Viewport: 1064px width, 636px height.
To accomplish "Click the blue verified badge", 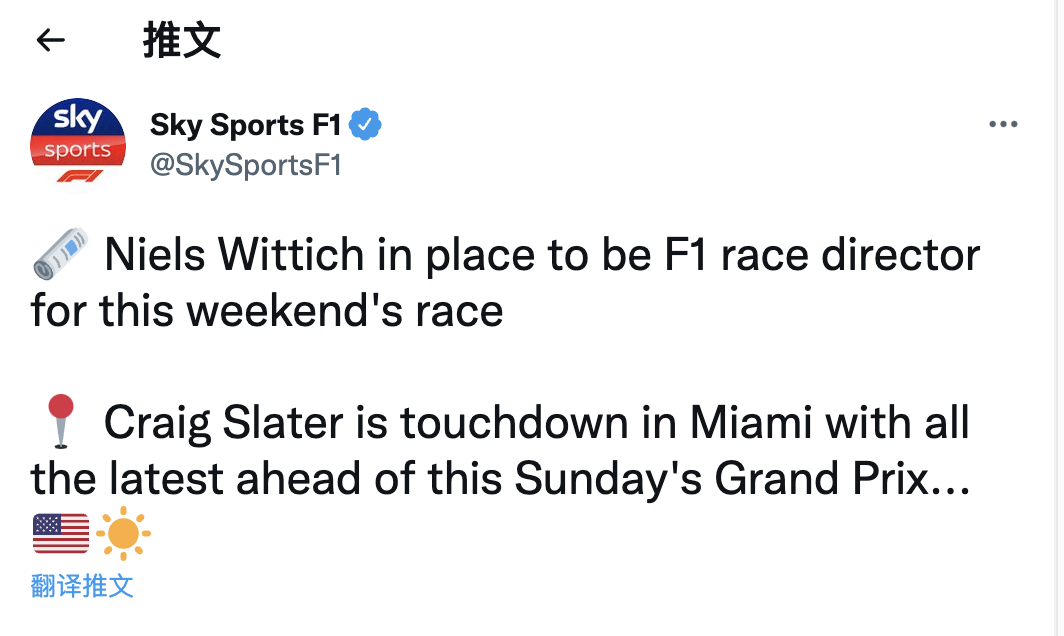I will (366, 125).
